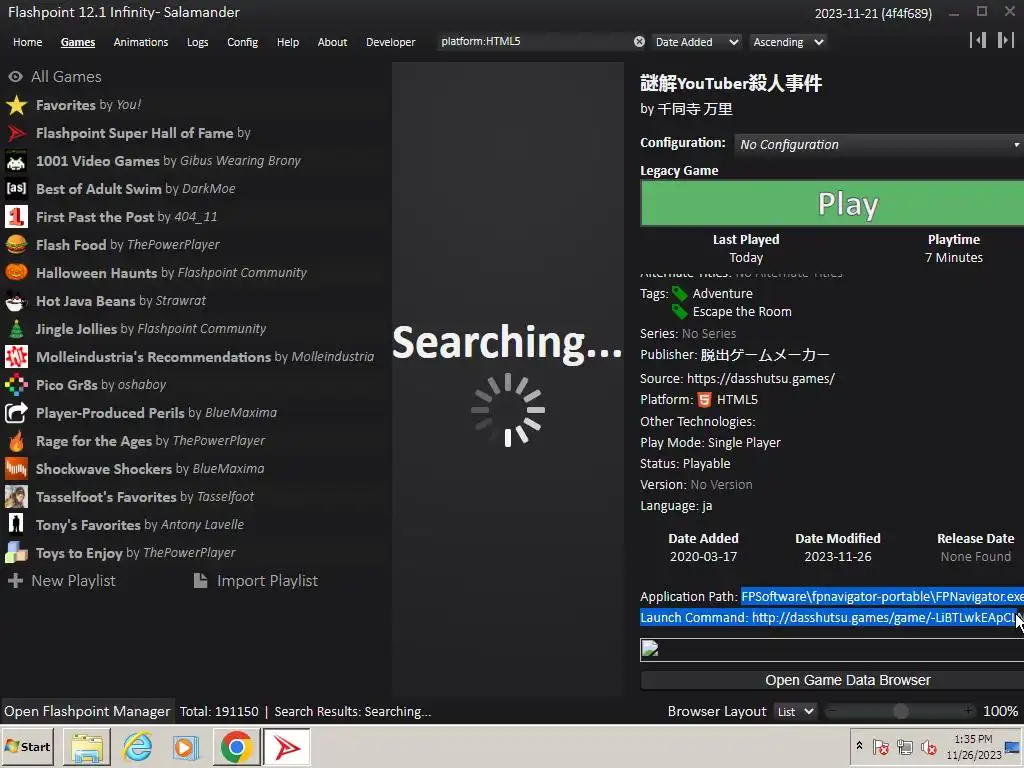This screenshot has height=768, width=1024.
Task: Click the Flashpoint taskbar icon
Action: pyautogui.click(x=286, y=748)
